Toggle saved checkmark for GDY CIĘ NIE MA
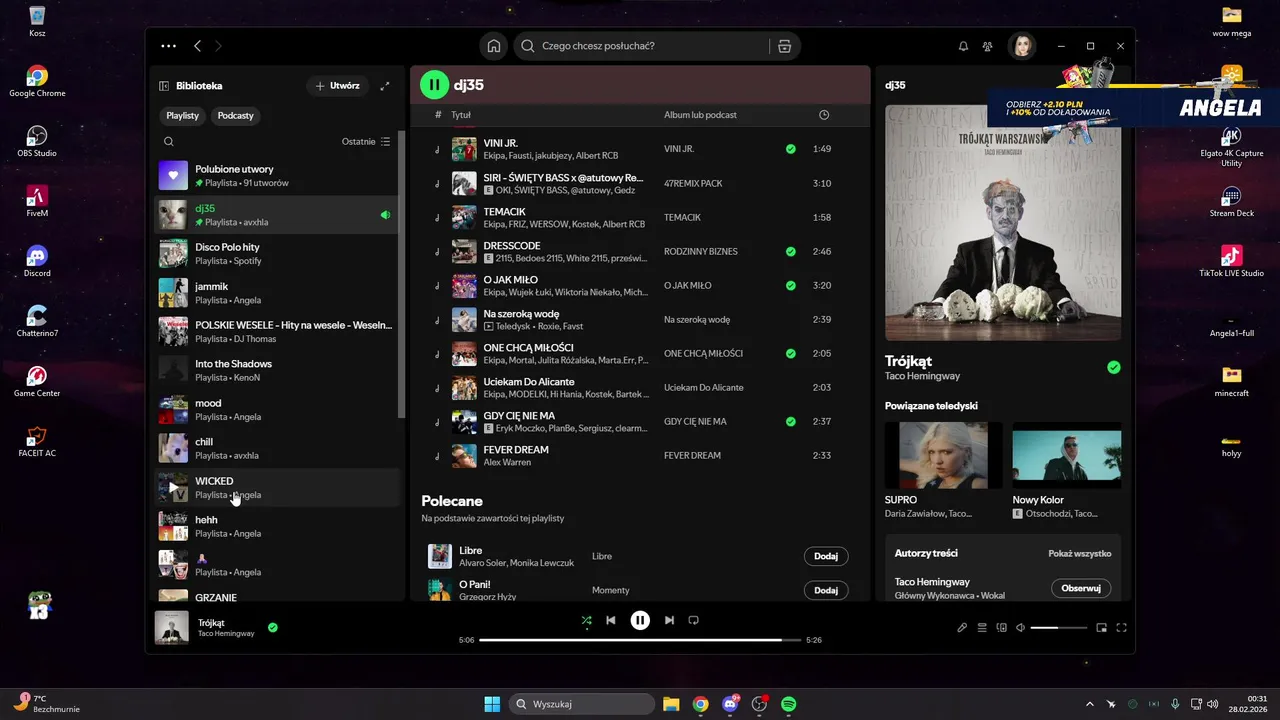 [791, 421]
